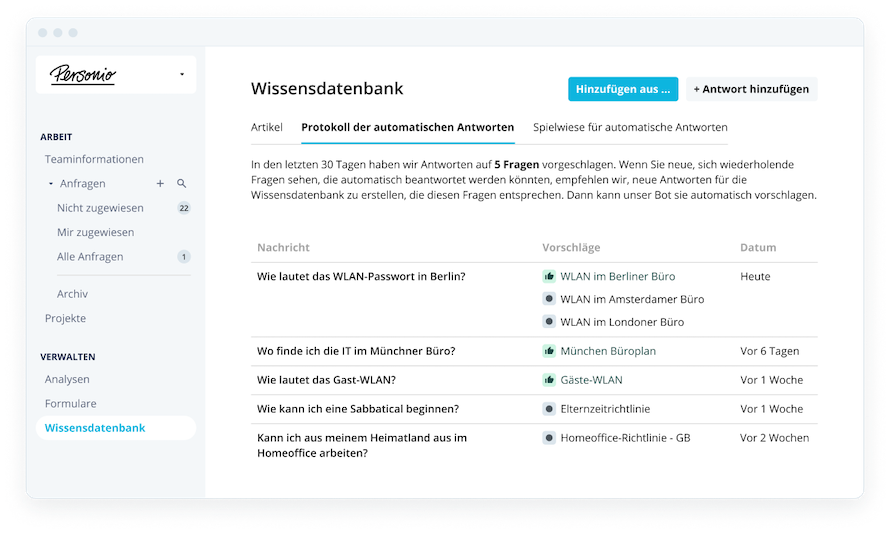The image size is (890, 533).
Task: Click the Vorschläge column header
Action: click(x=571, y=247)
